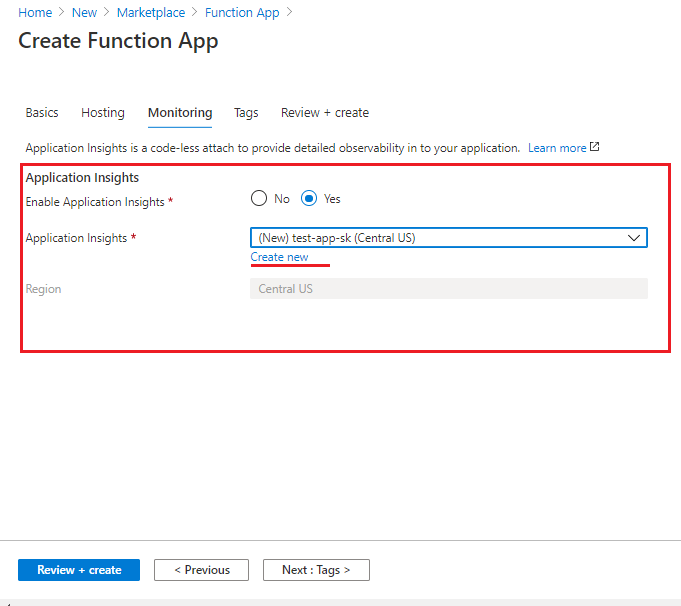Image resolution: width=681 pixels, height=606 pixels.
Task: Switch to the Hosting tab
Action: click(x=103, y=113)
